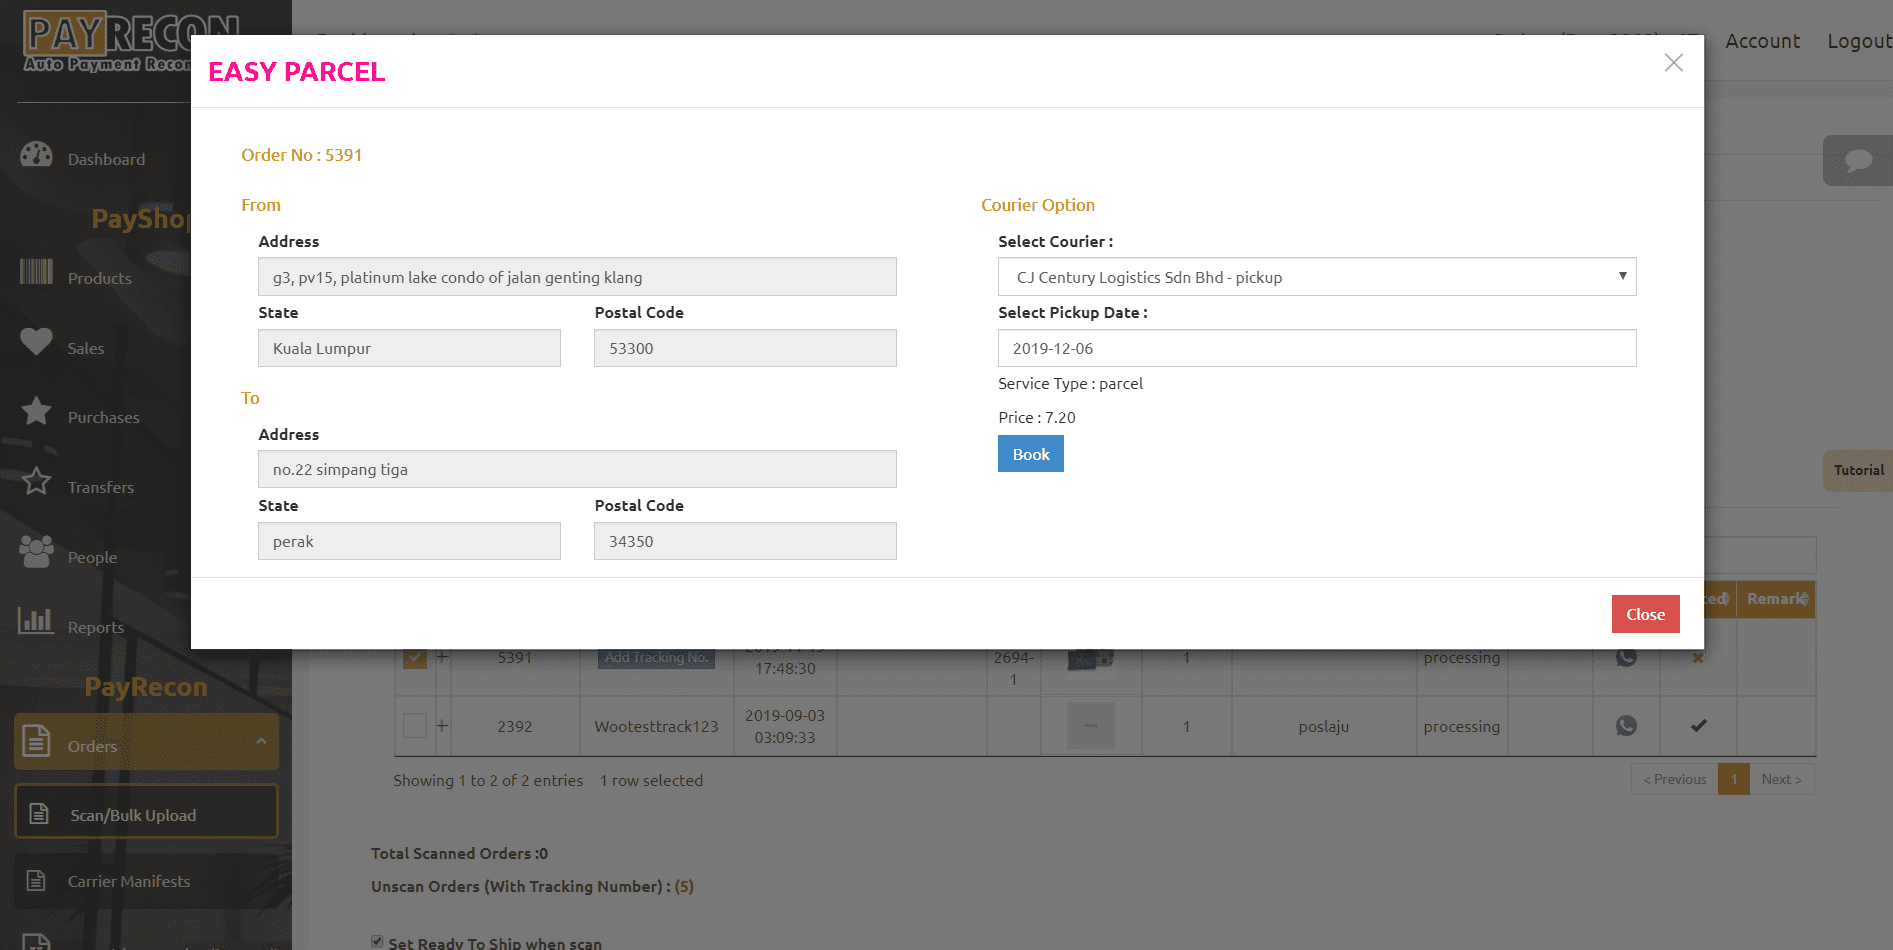Go to the Previous page of orders

click(x=1675, y=779)
